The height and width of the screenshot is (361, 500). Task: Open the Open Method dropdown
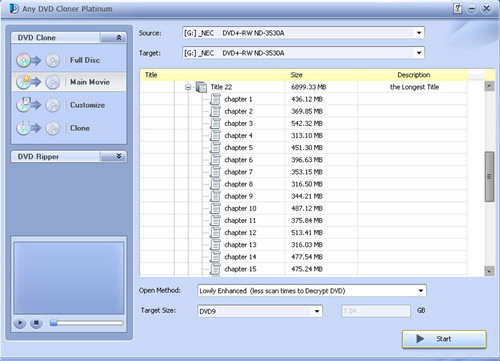pyautogui.click(x=421, y=291)
